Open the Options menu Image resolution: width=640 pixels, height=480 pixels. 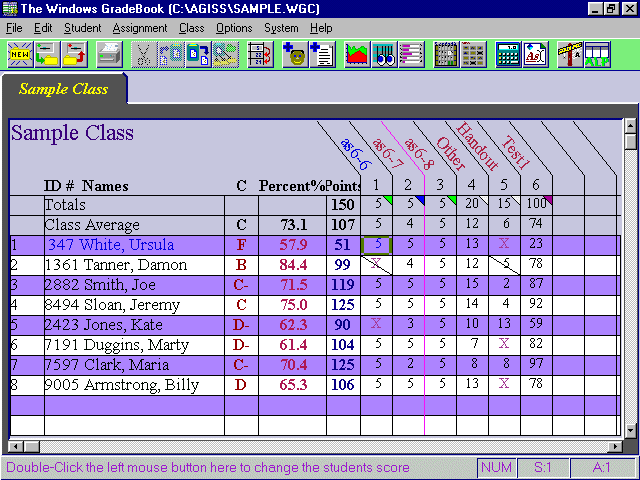tap(233, 28)
